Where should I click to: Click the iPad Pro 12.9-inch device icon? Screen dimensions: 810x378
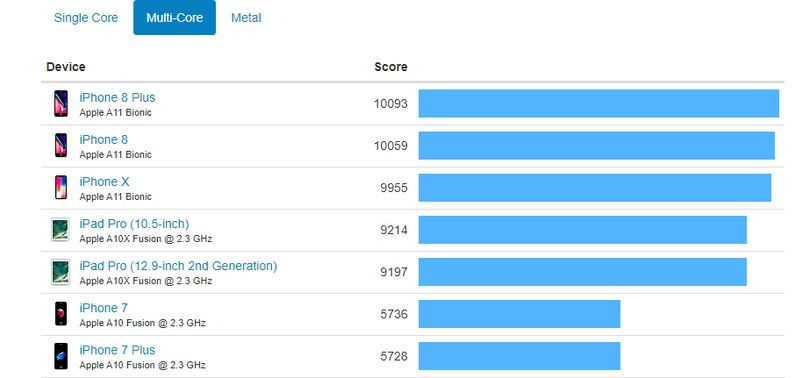(x=60, y=272)
